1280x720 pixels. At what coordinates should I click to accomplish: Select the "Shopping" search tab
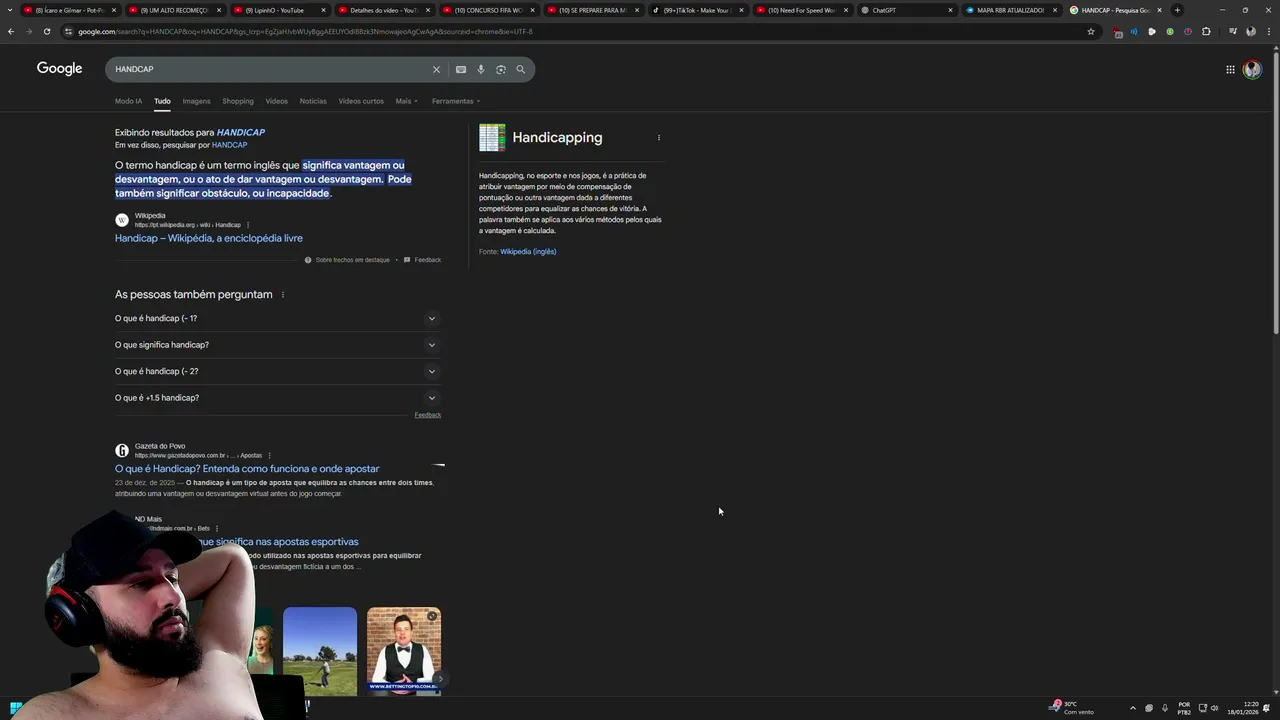[238, 101]
